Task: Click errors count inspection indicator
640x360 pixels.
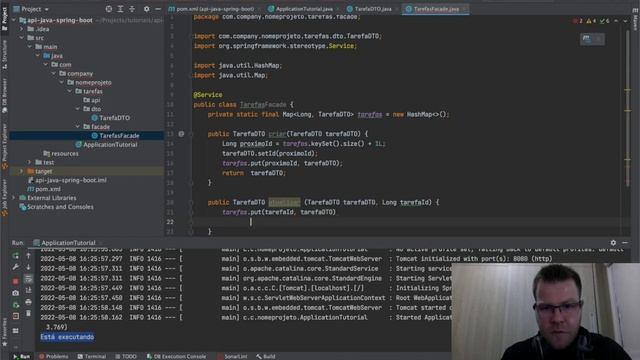Action: [x=578, y=21]
